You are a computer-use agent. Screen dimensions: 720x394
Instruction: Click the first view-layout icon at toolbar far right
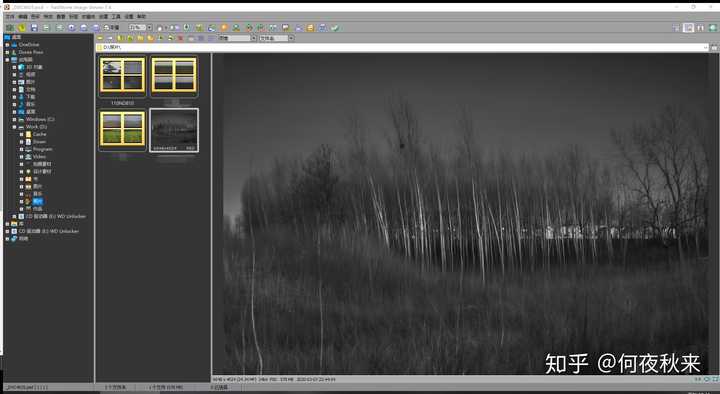coord(676,28)
